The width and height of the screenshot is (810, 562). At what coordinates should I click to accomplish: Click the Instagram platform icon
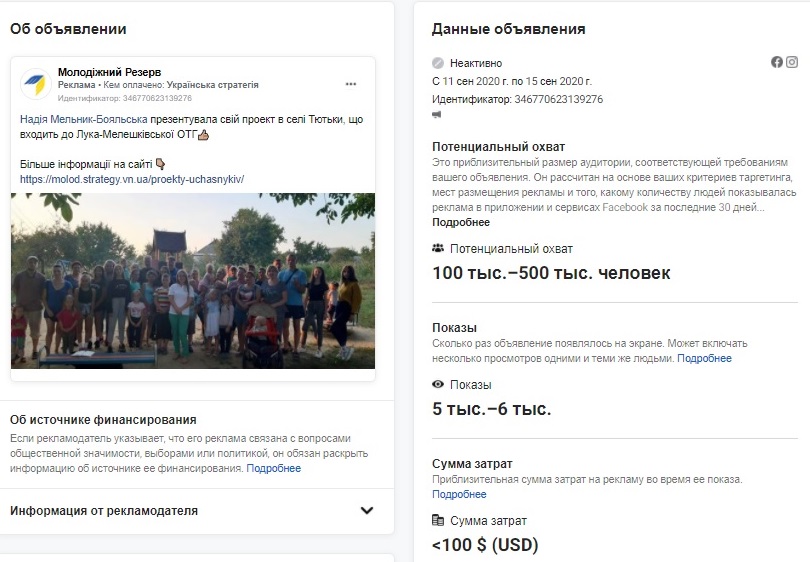click(792, 62)
